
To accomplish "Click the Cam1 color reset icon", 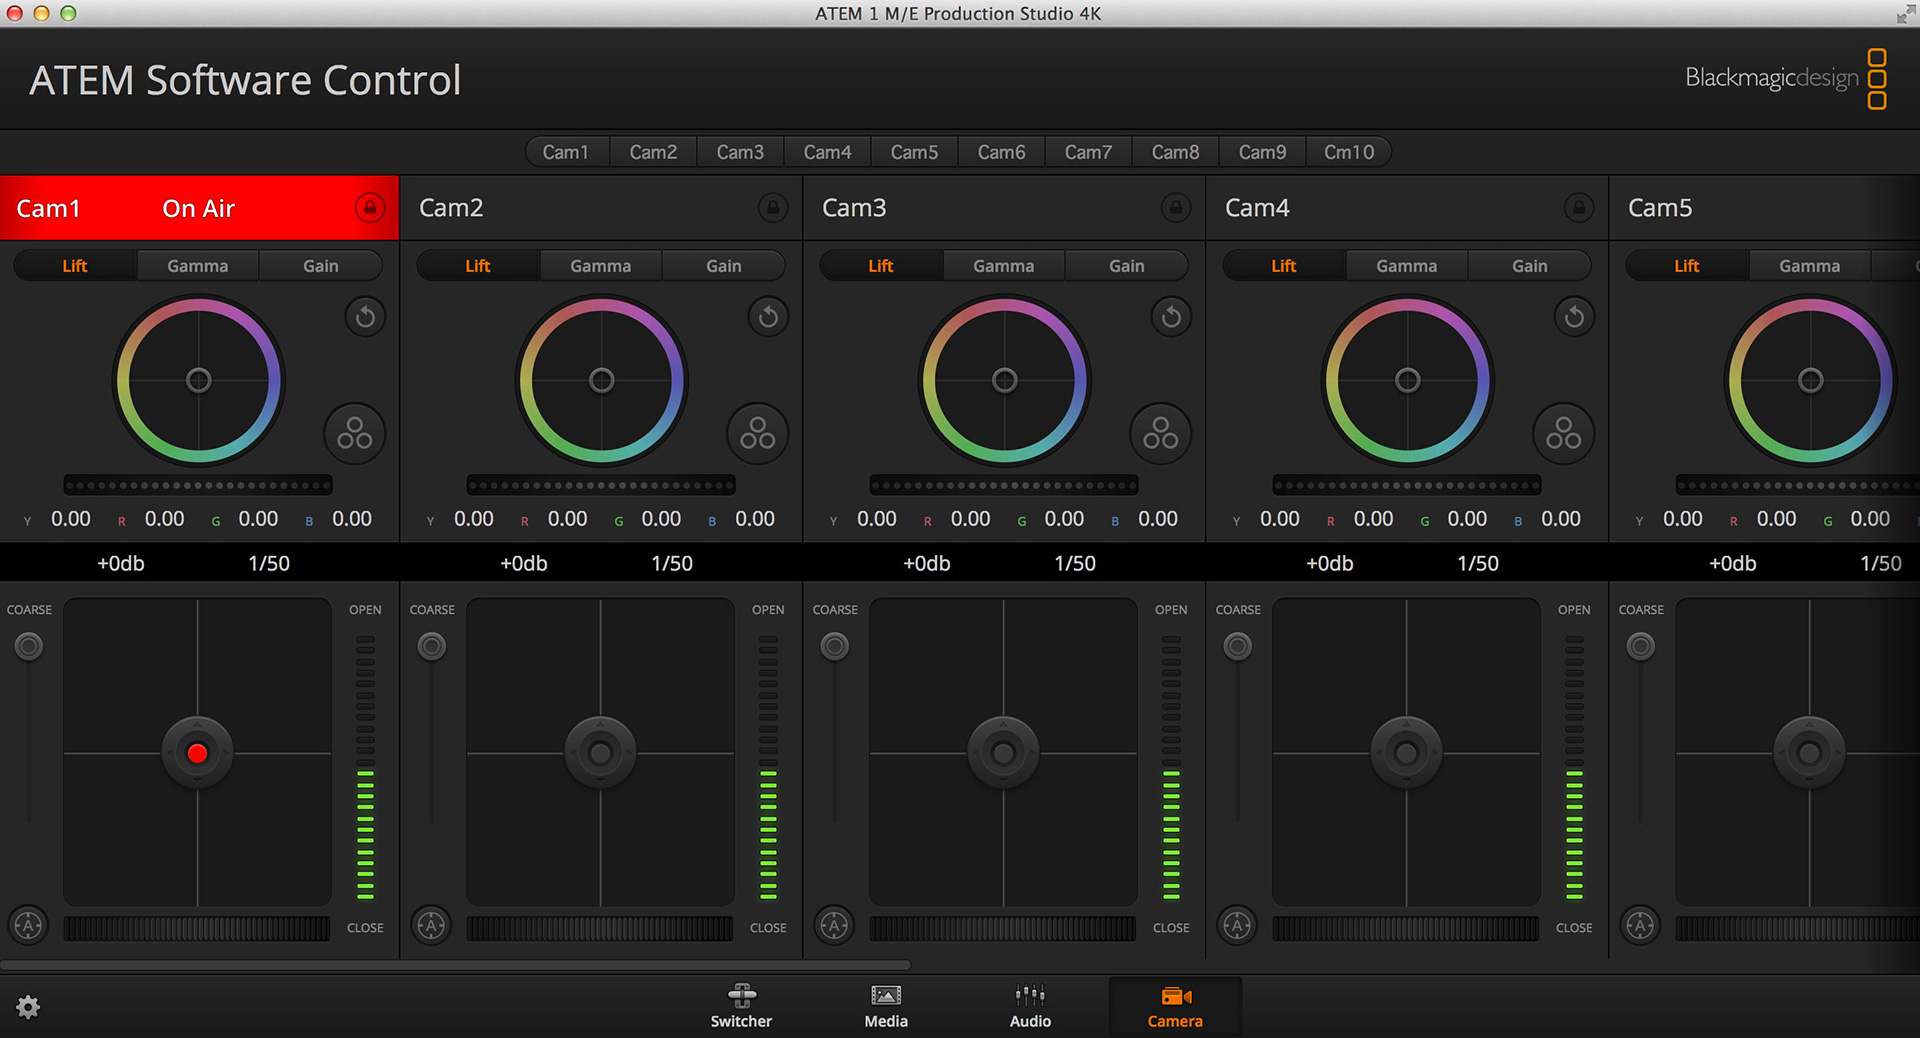I will [x=365, y=317].
